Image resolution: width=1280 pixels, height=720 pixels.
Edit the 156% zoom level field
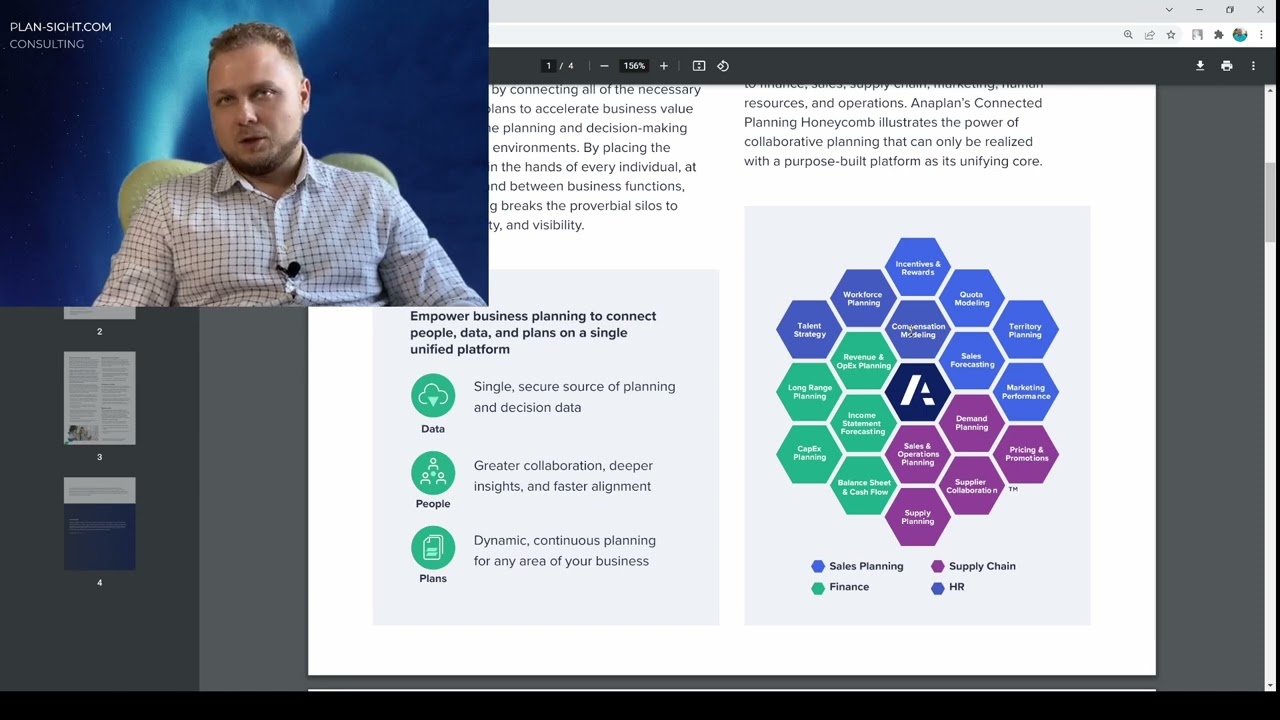[x=634, y=66]
